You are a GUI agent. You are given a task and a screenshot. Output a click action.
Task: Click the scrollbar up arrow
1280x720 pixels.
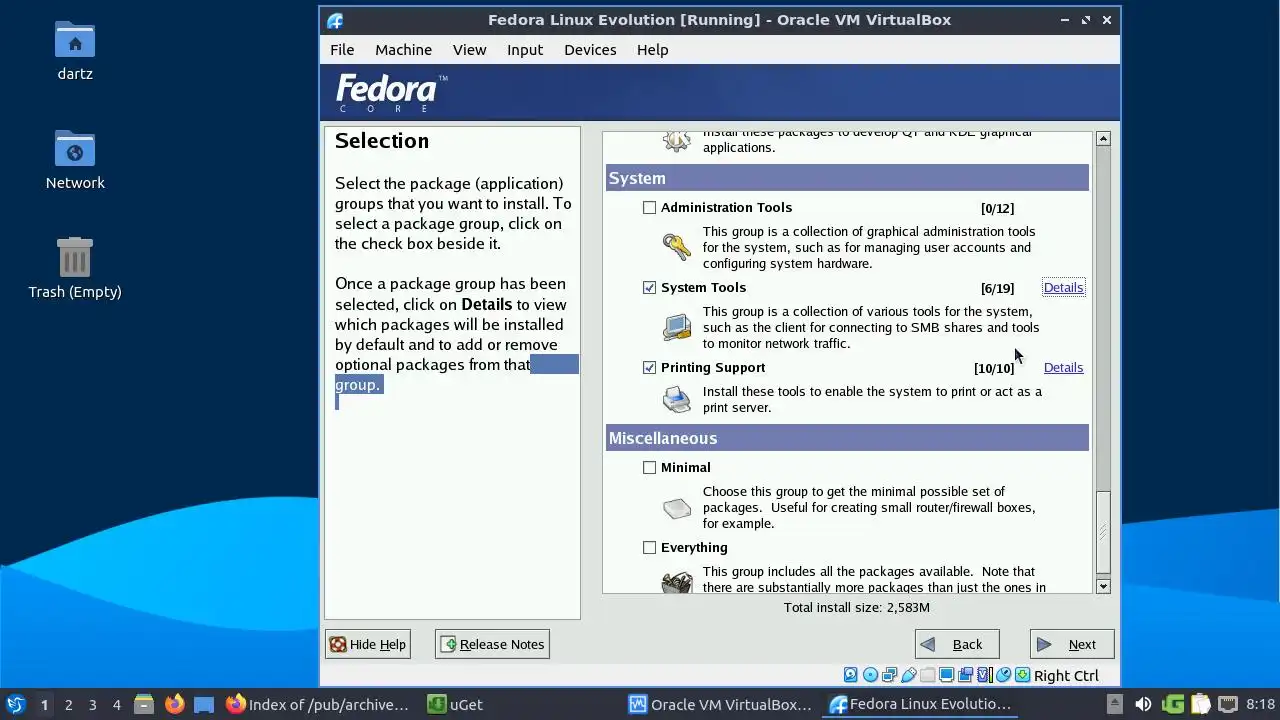[x=1103, y=139]
